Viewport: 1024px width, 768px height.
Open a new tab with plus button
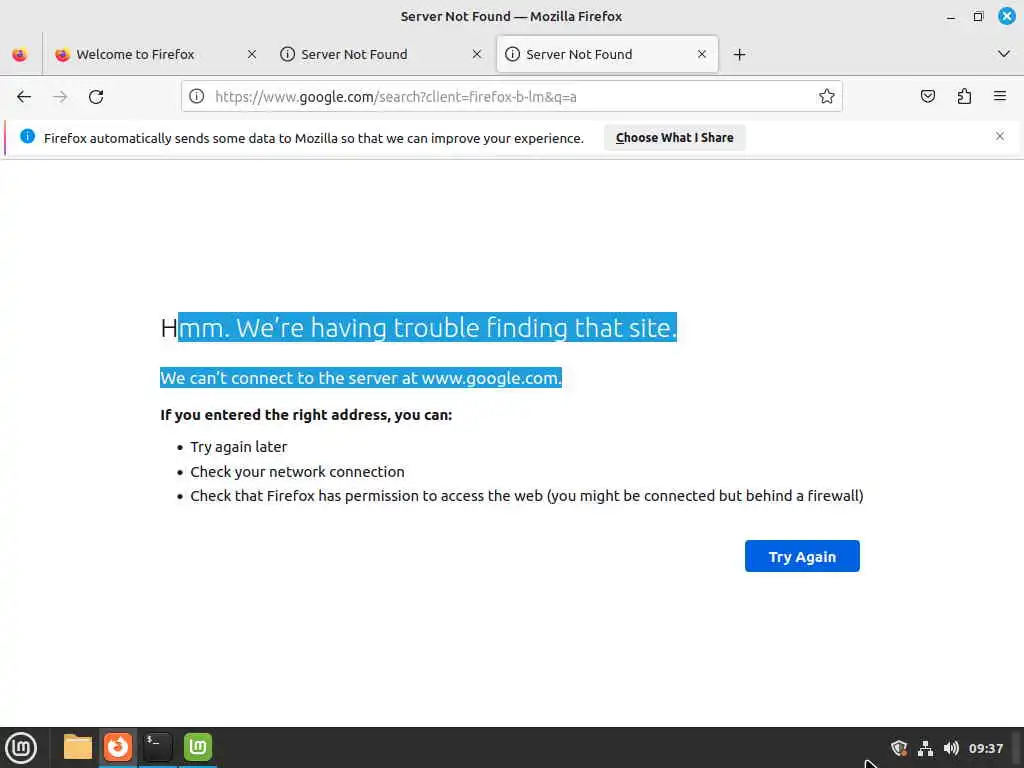[739, 54]
